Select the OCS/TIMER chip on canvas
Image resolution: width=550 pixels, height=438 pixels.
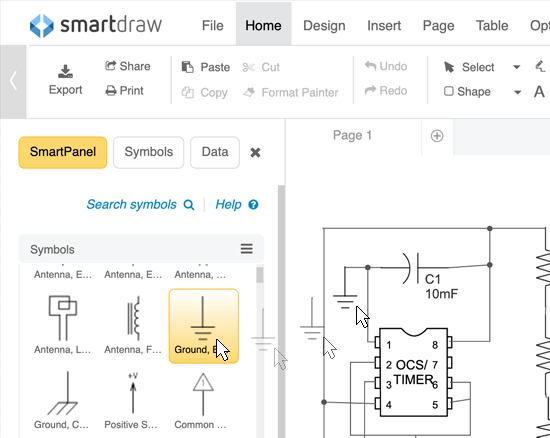[x=414, y=372]
